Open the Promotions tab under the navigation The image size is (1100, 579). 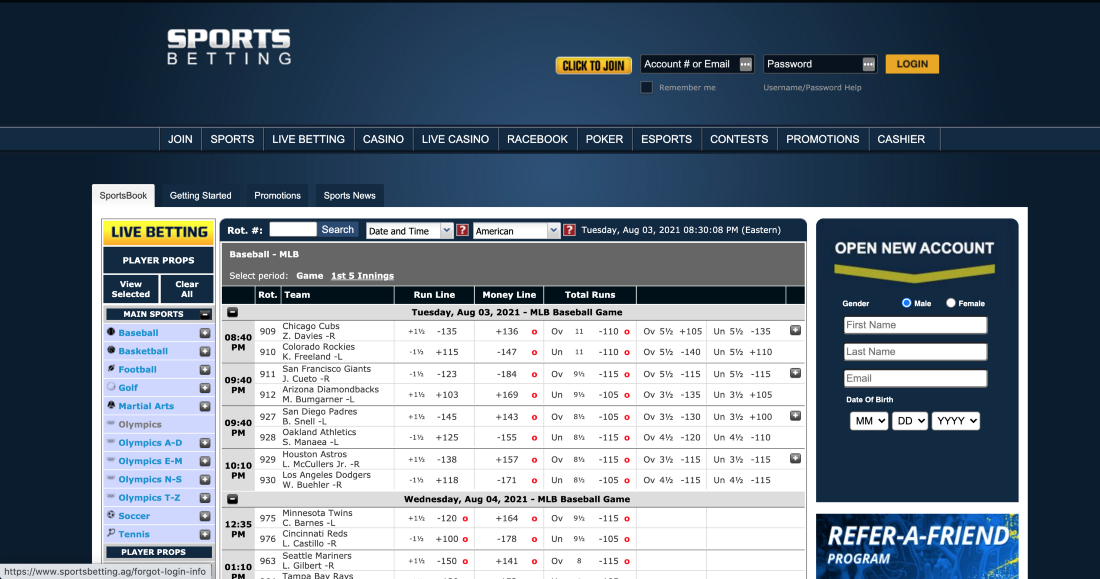point(277,196)
